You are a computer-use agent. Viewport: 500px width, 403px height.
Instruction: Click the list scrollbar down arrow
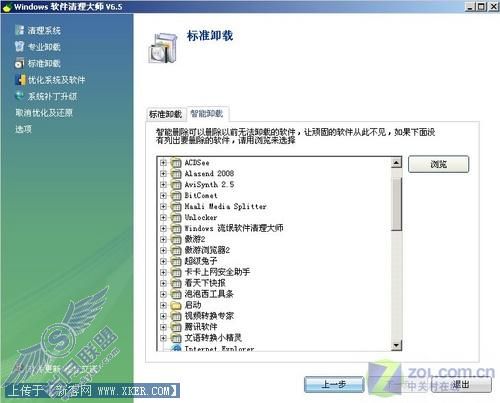tap(396, 345)
